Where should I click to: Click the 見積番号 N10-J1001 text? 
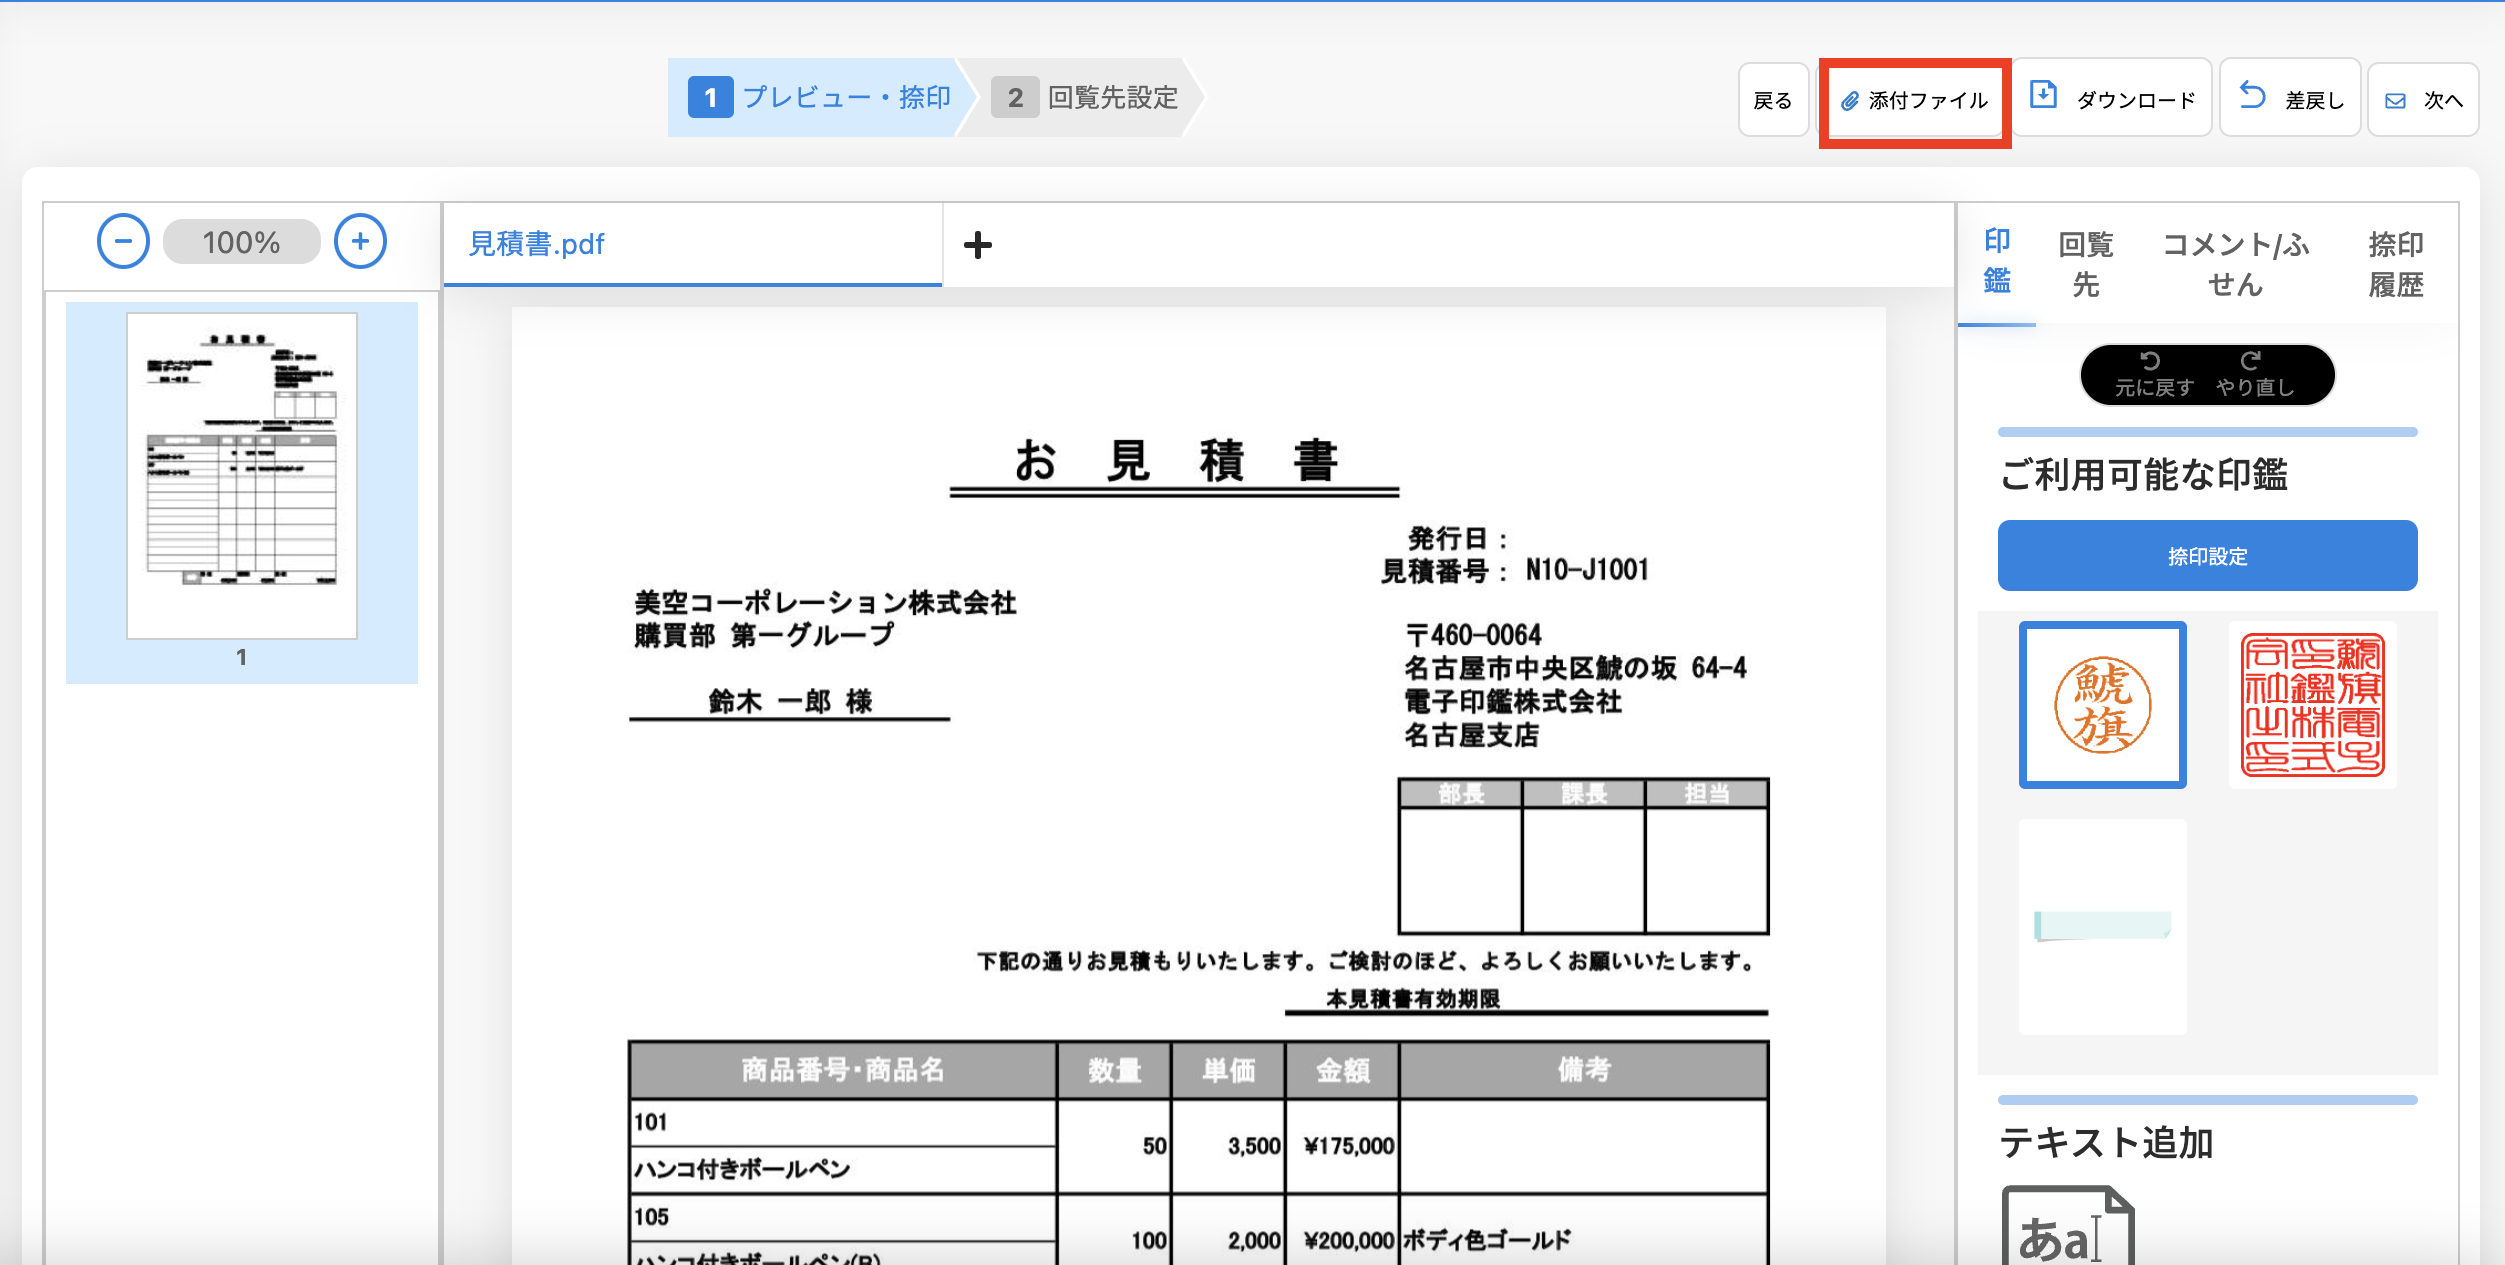pyautogui.click(x=1515, y=570)
